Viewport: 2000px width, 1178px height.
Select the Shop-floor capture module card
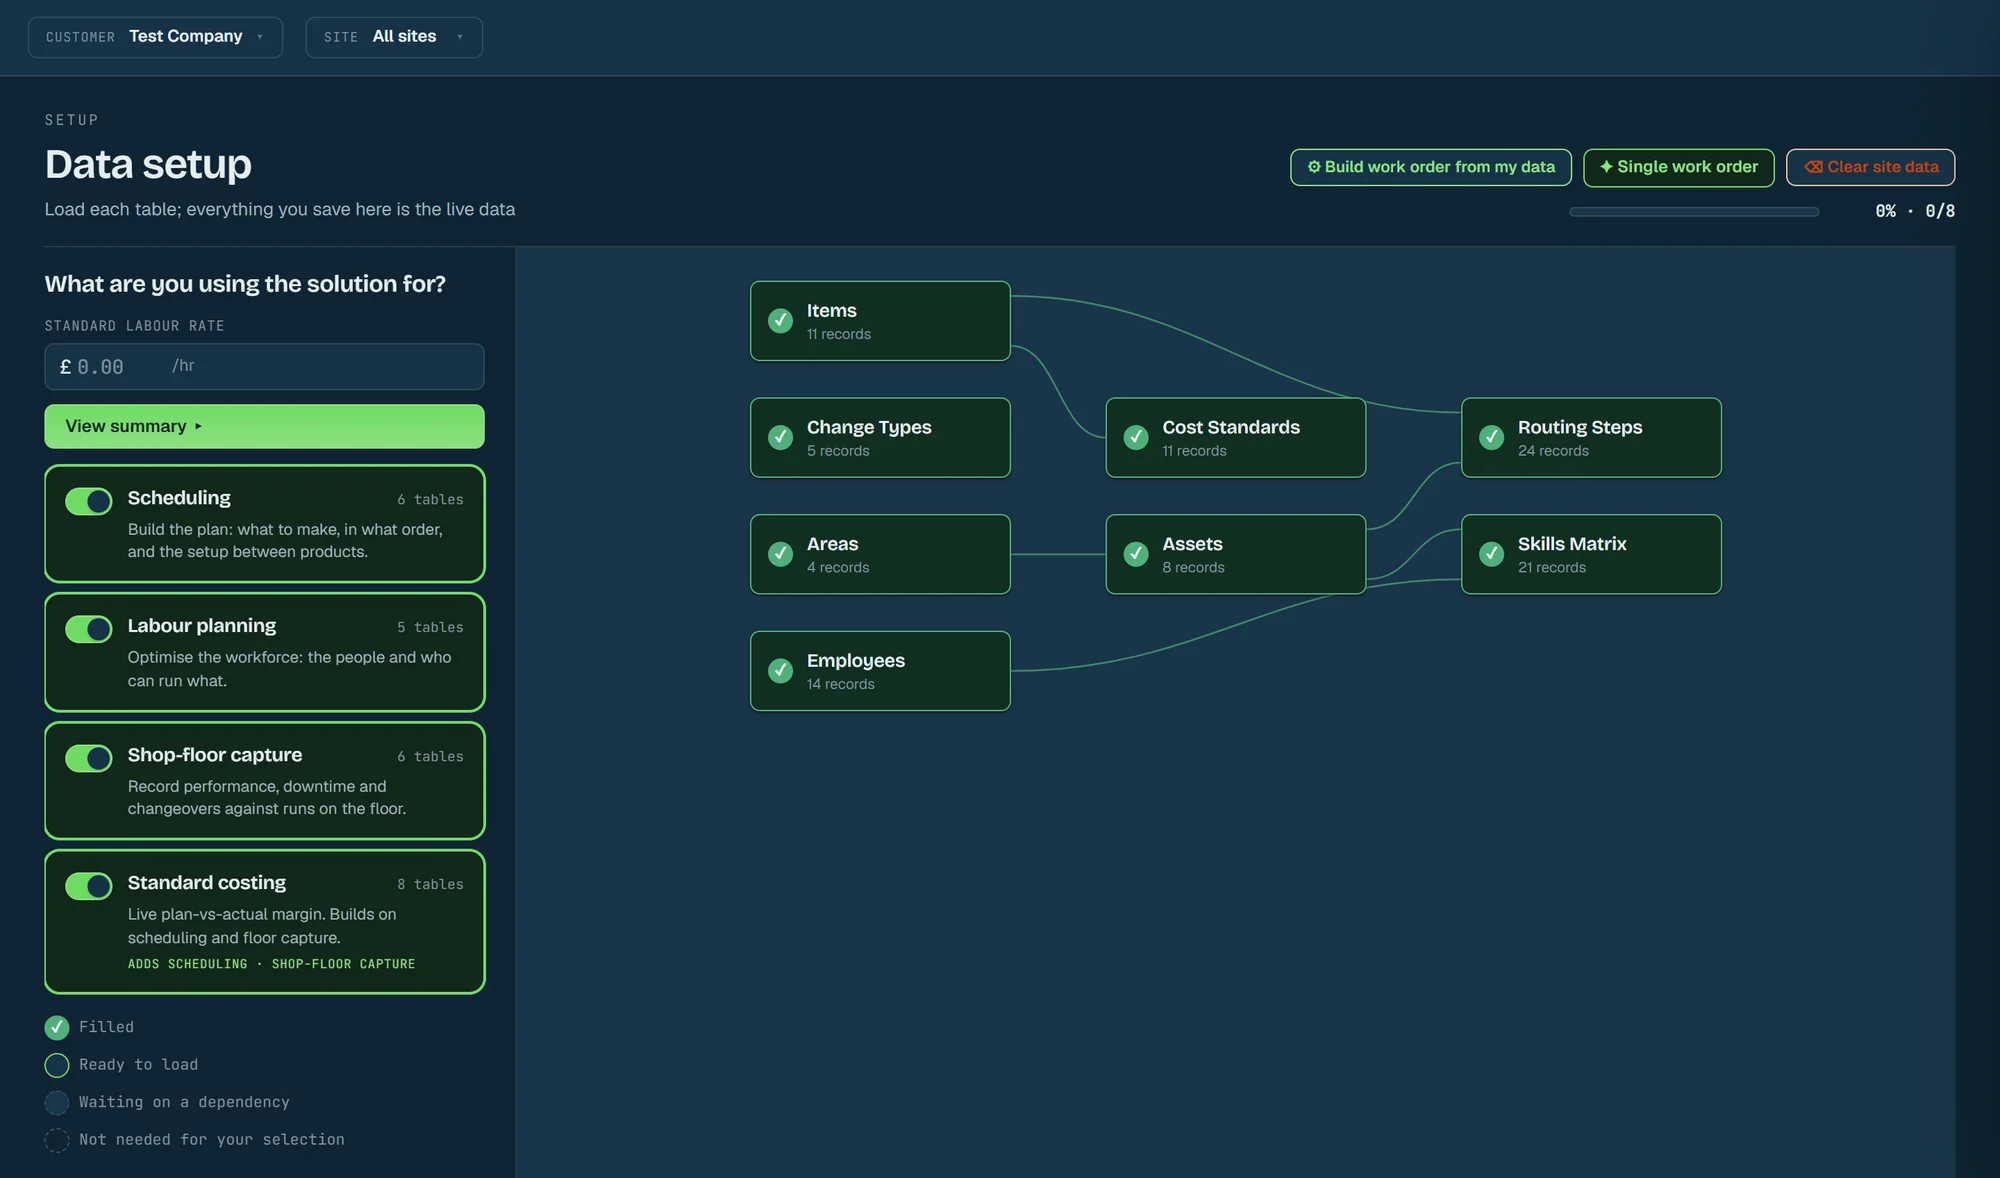[264, 780]
